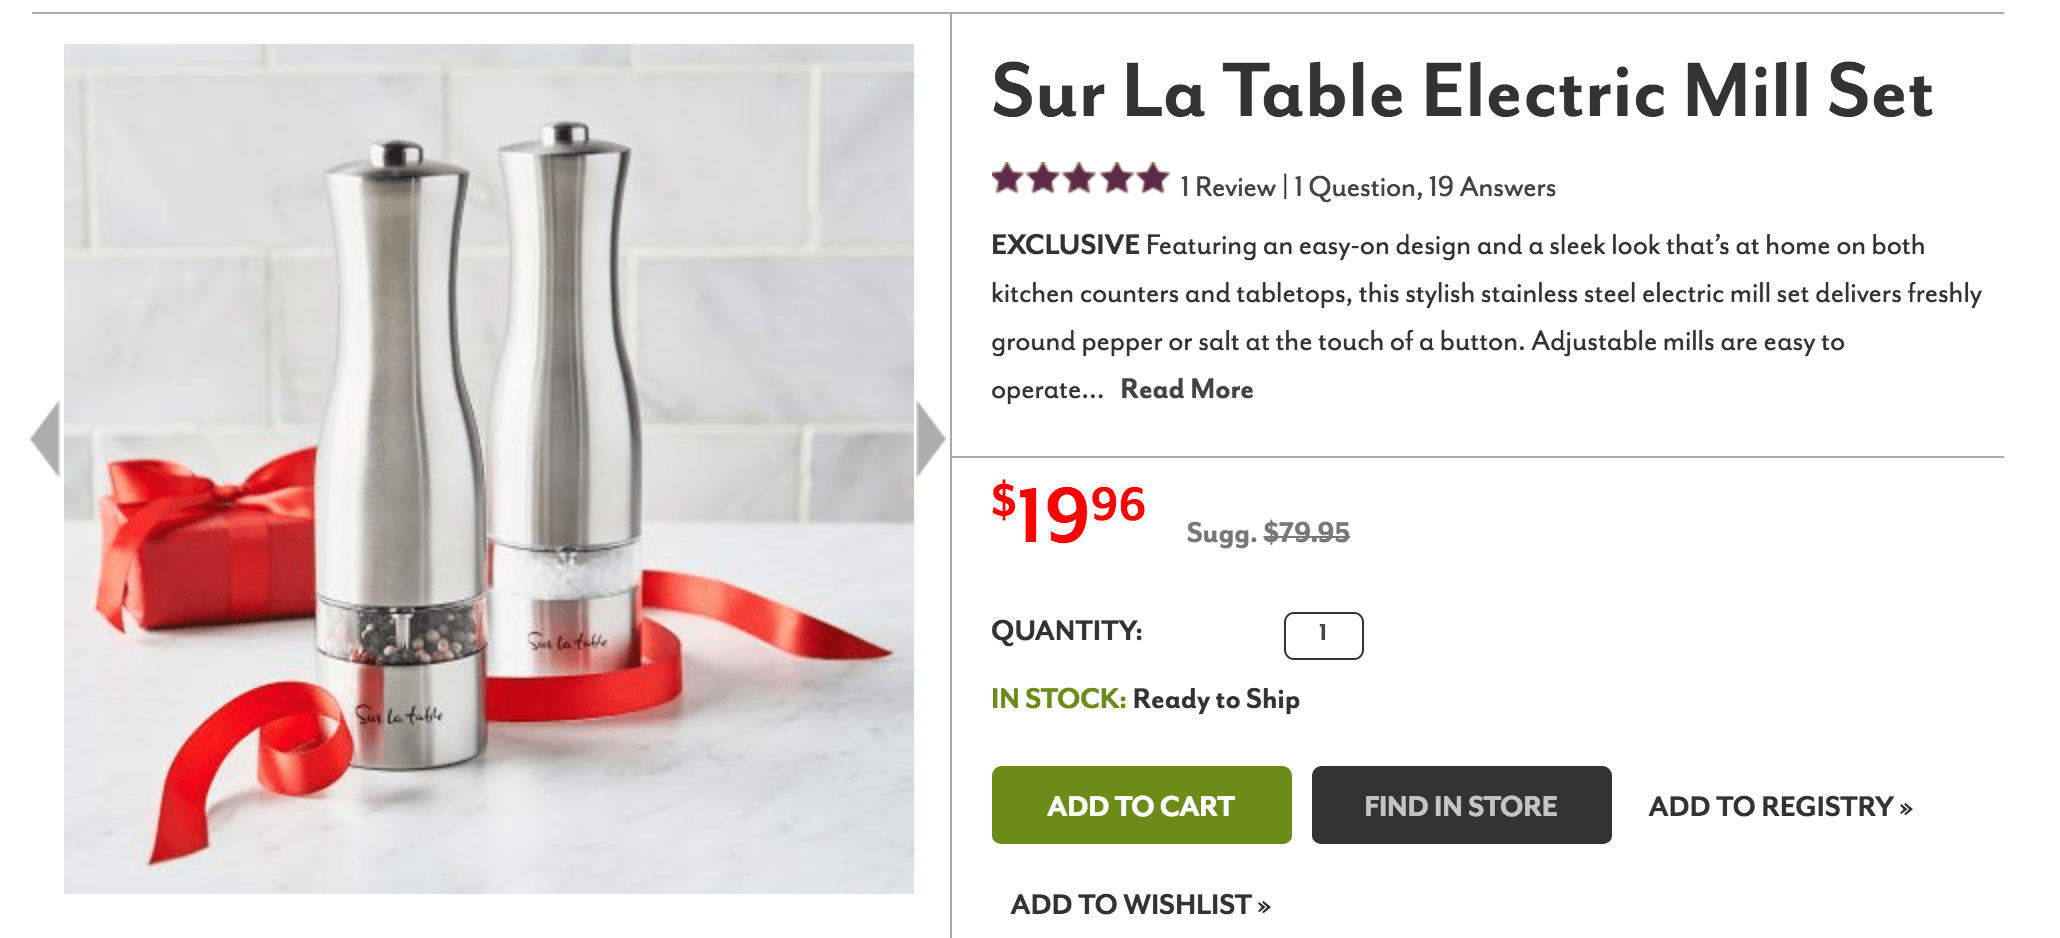Click the right image carousel arrow
Image resolution: width=2060 pixels, height=938 pixels.
pos(931,437)
